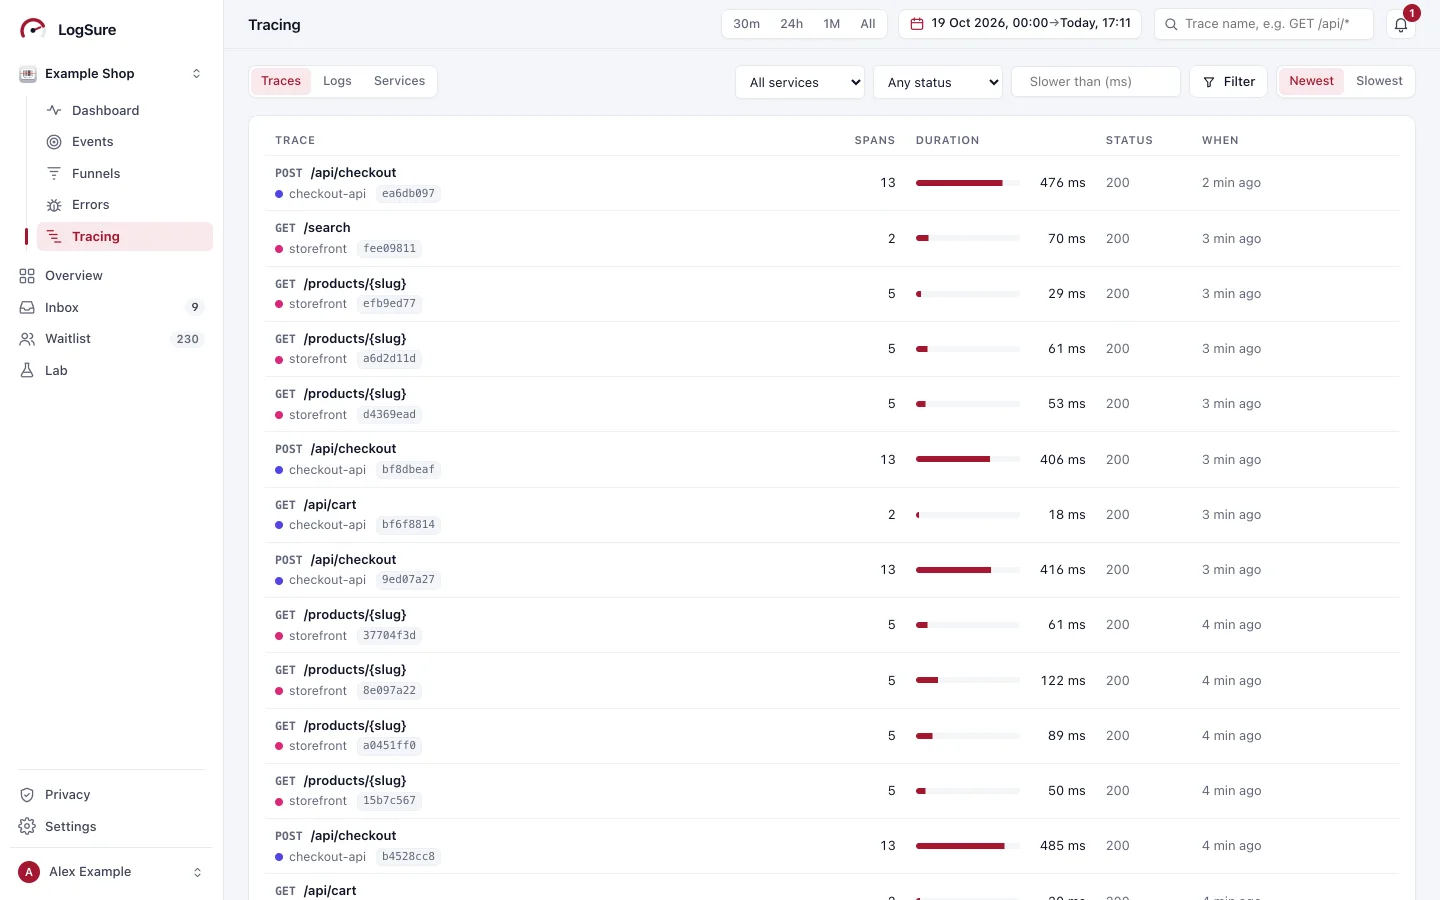Click the Waitlist 230 count badge
Image resolution: width=1440 pixels, height=900 pixels.
188,339
